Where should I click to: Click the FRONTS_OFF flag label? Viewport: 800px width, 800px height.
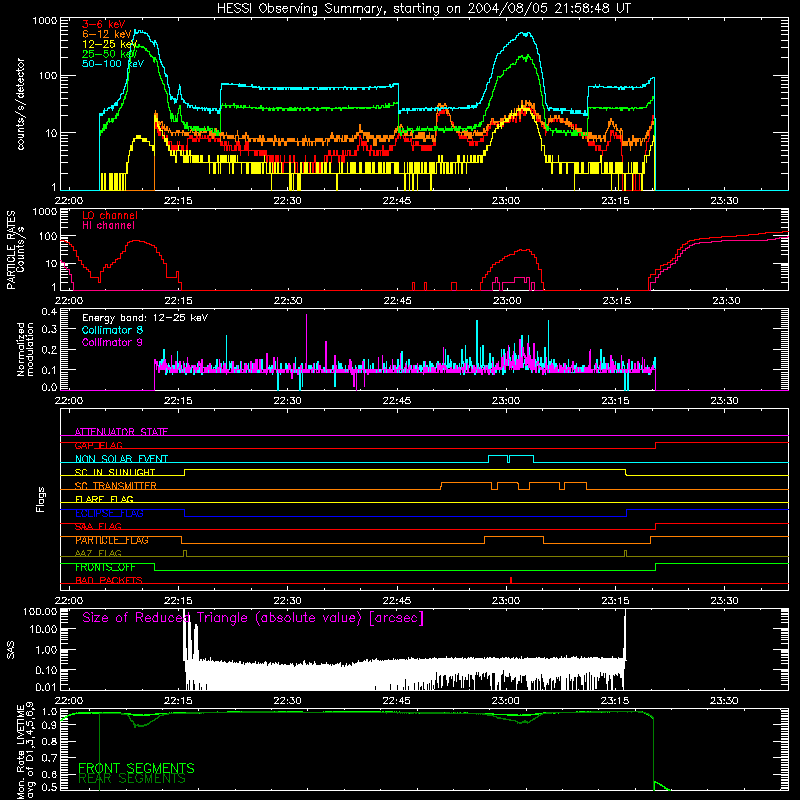coord(105,567)
